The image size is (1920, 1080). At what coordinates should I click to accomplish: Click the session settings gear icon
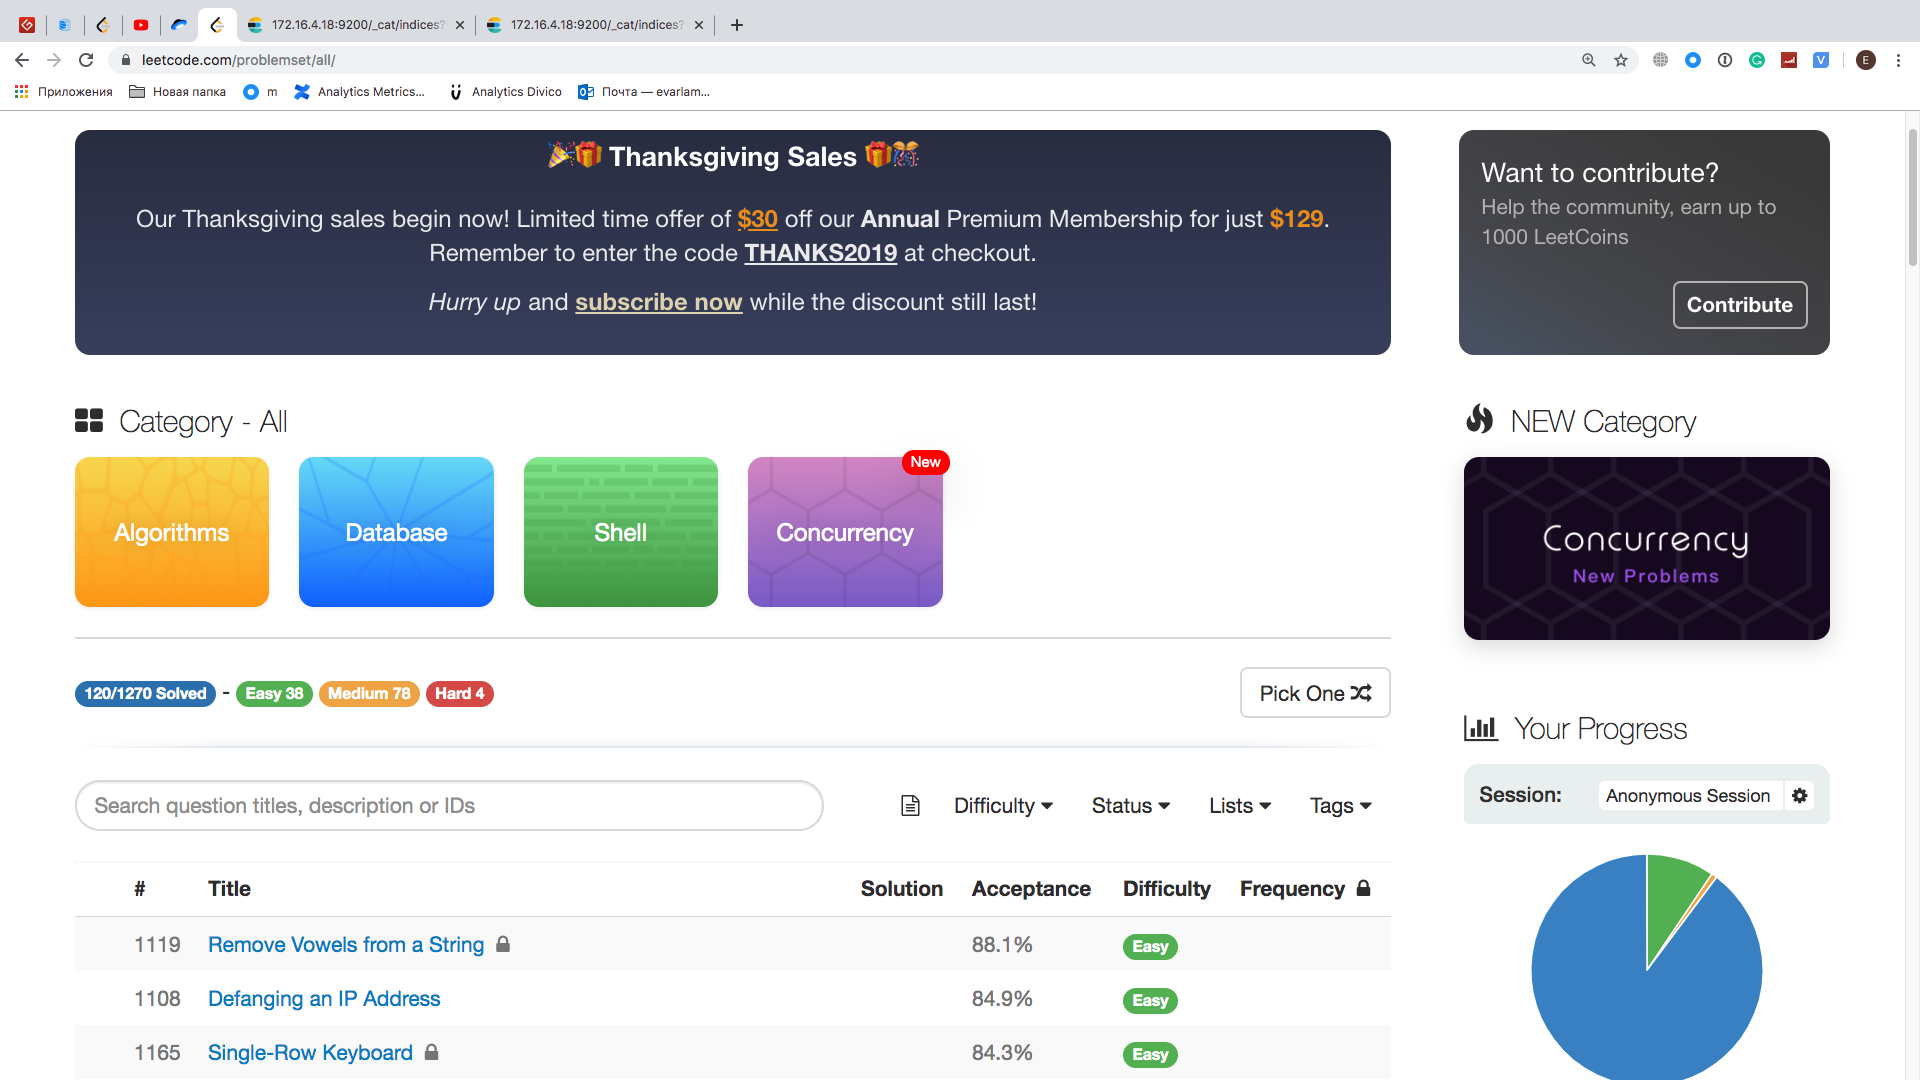1800,795
